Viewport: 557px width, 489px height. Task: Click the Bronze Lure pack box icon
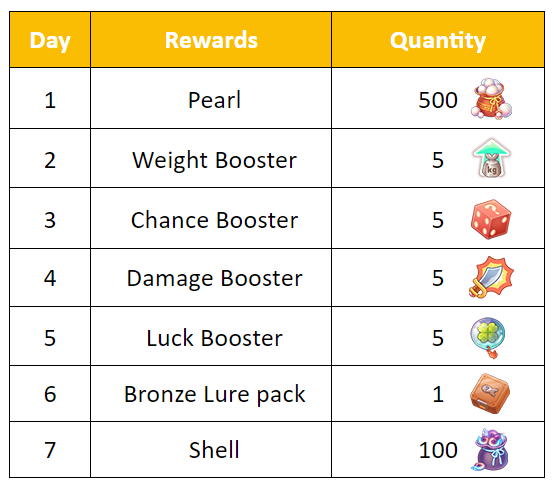coord(490,393)
